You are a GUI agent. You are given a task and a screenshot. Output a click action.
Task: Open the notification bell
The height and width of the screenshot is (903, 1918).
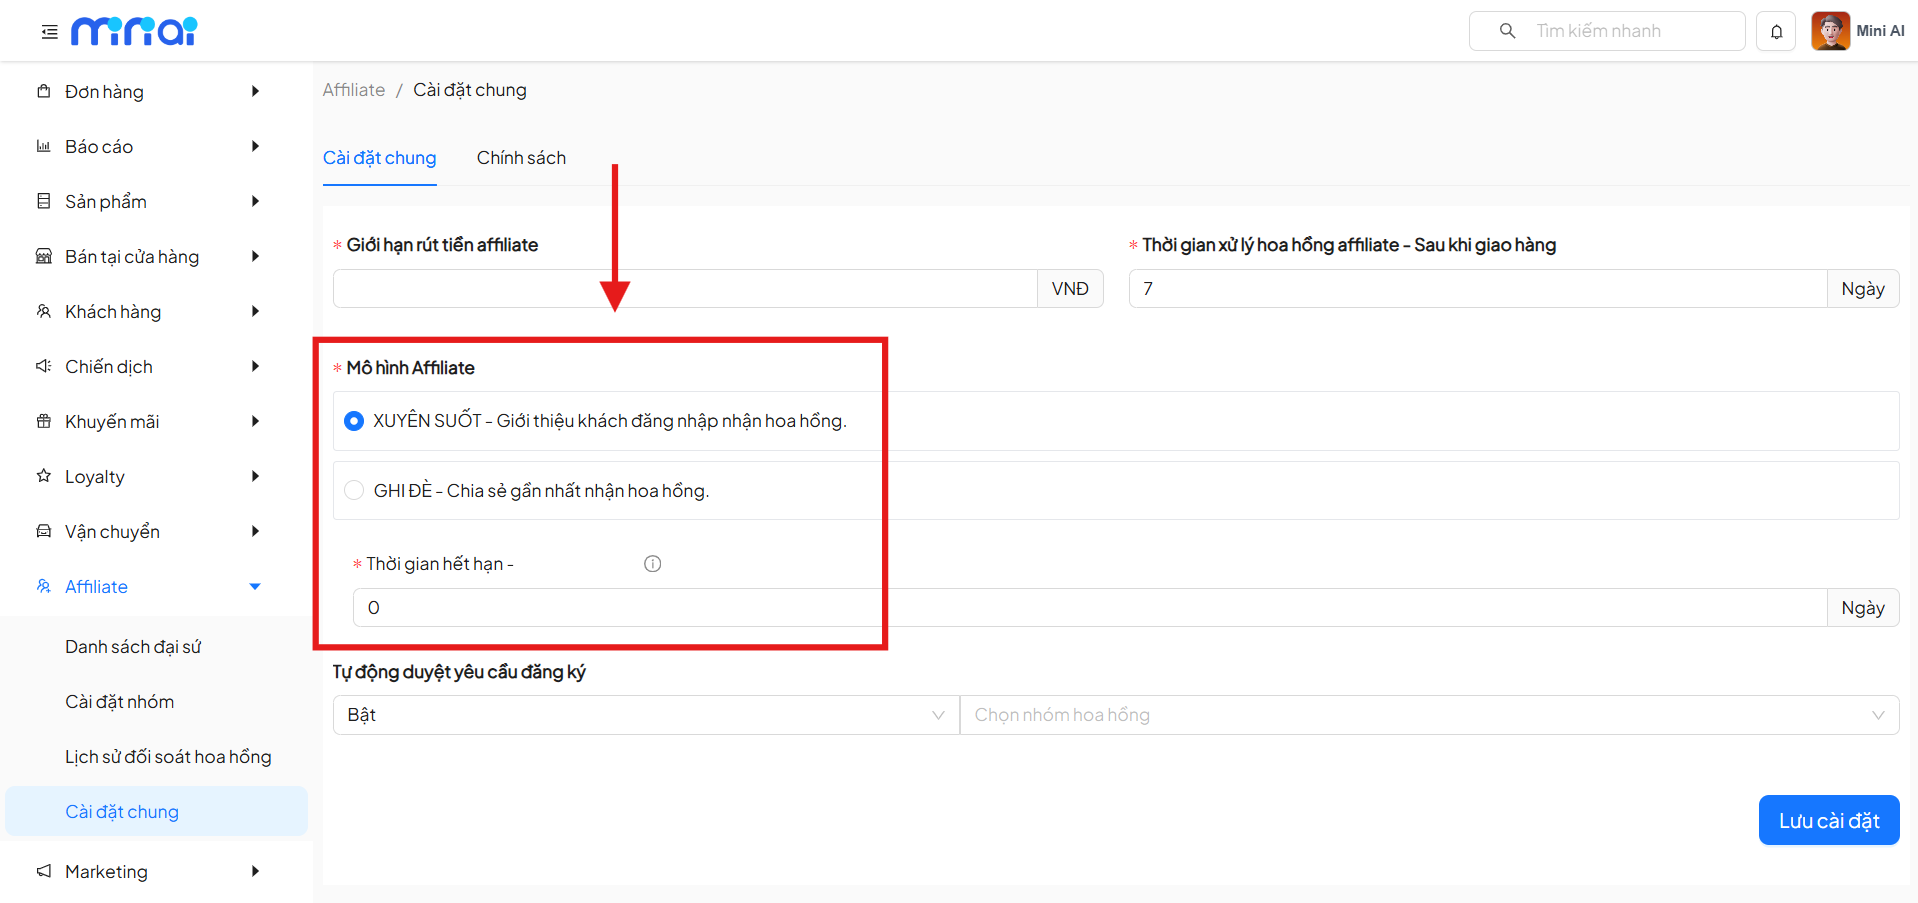1776,32
